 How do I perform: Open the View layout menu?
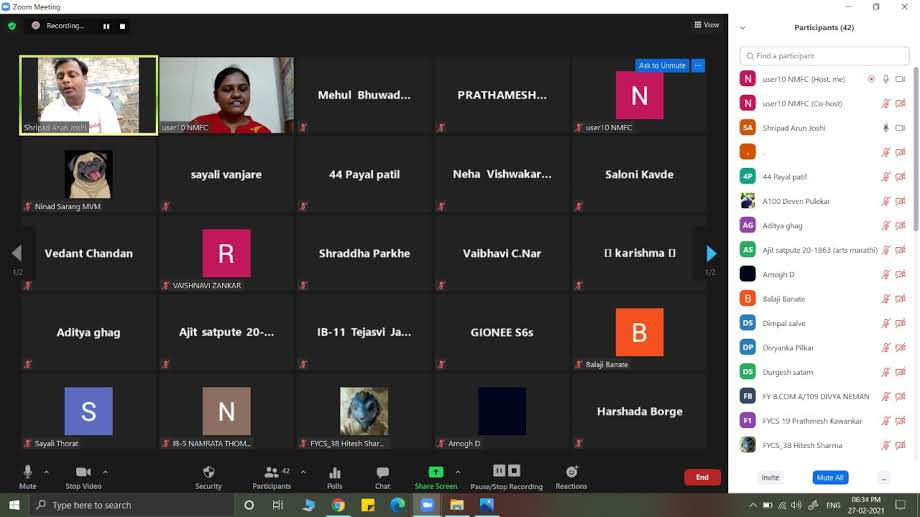click(706, 25)
